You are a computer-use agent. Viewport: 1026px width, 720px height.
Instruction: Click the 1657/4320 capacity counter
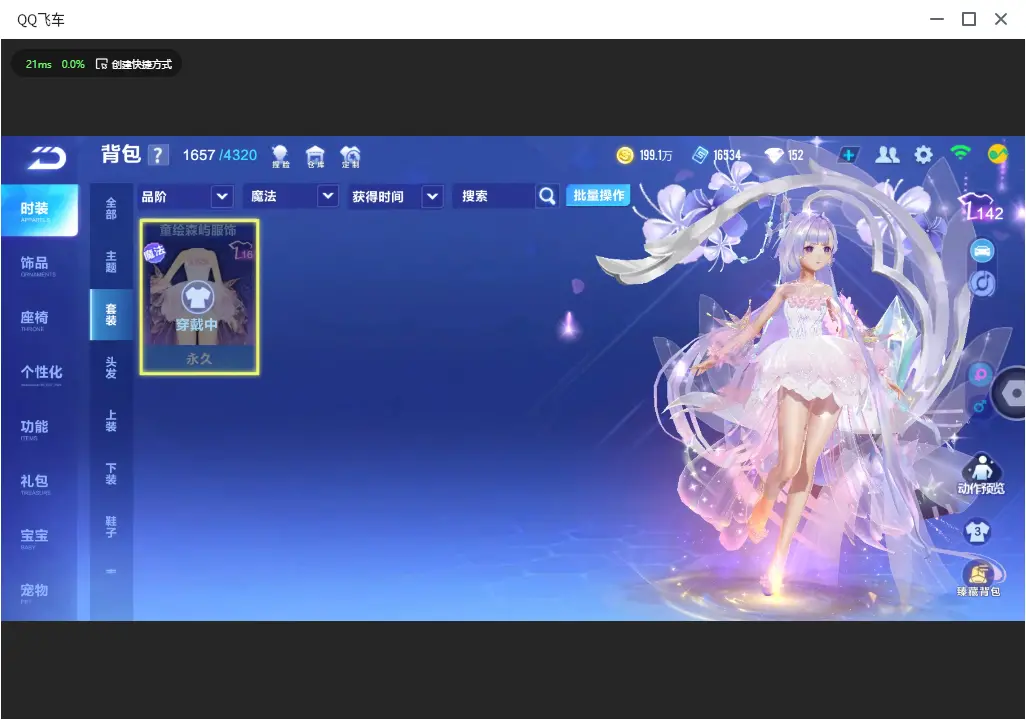pyautogui.click(x=219, y=156)
